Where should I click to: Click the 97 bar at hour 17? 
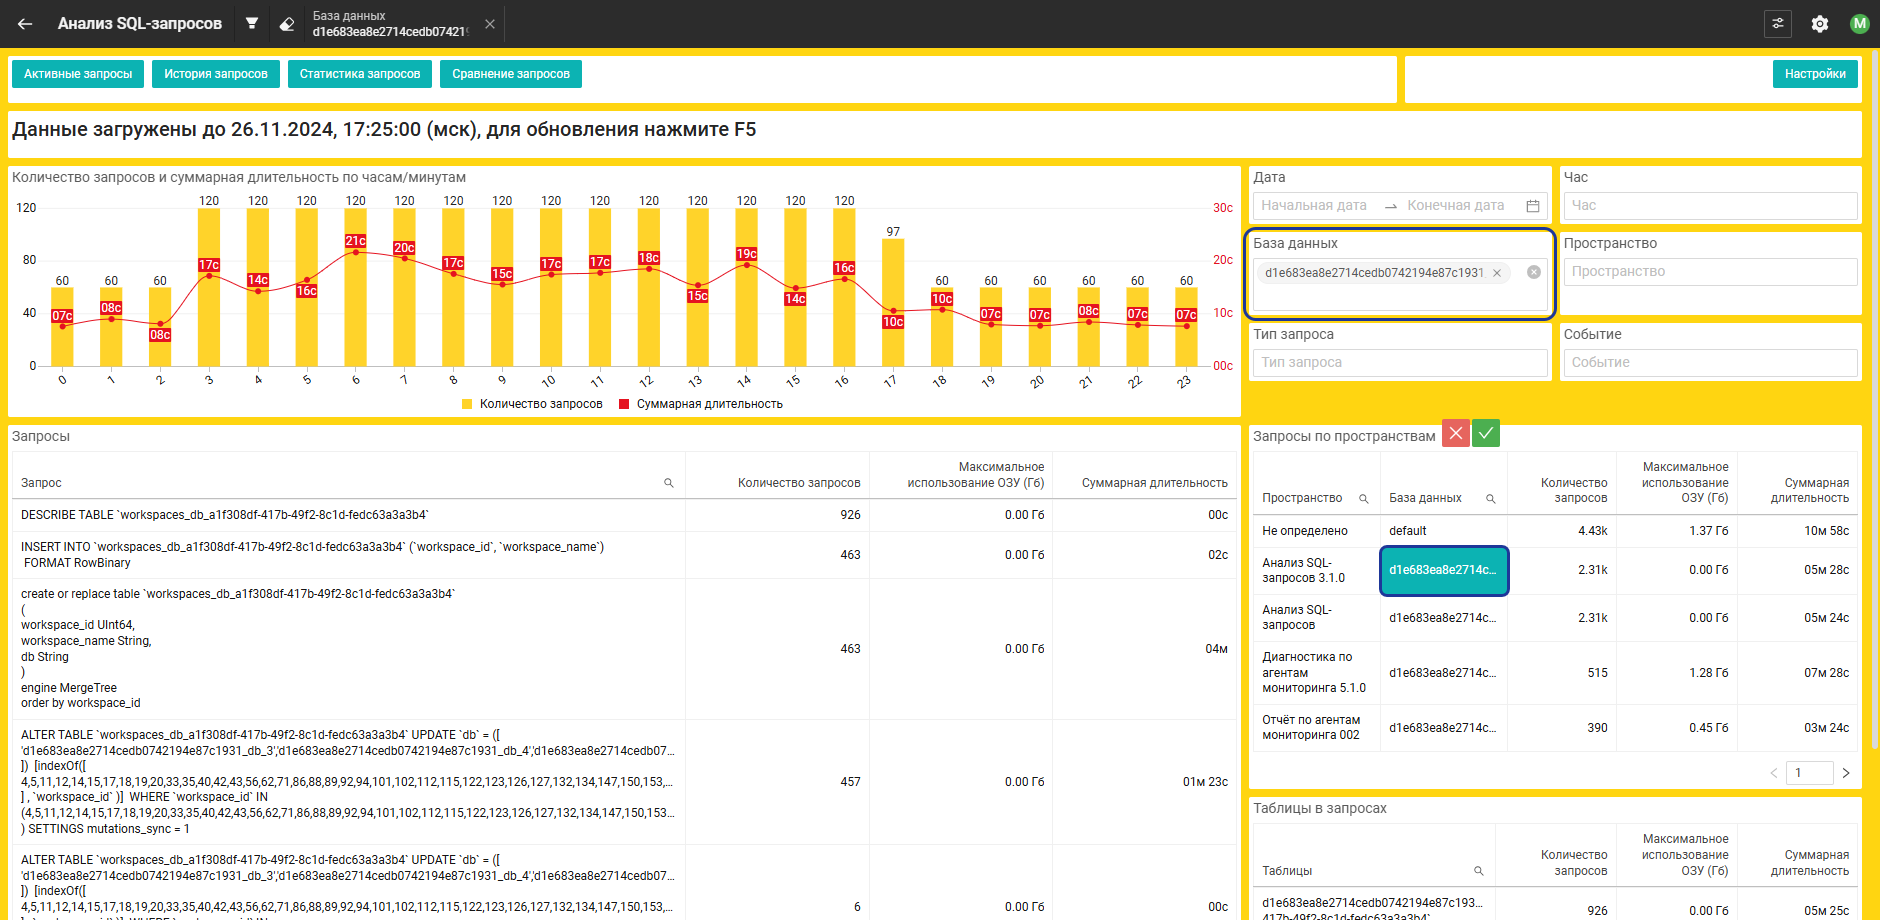tap(893, 302)
